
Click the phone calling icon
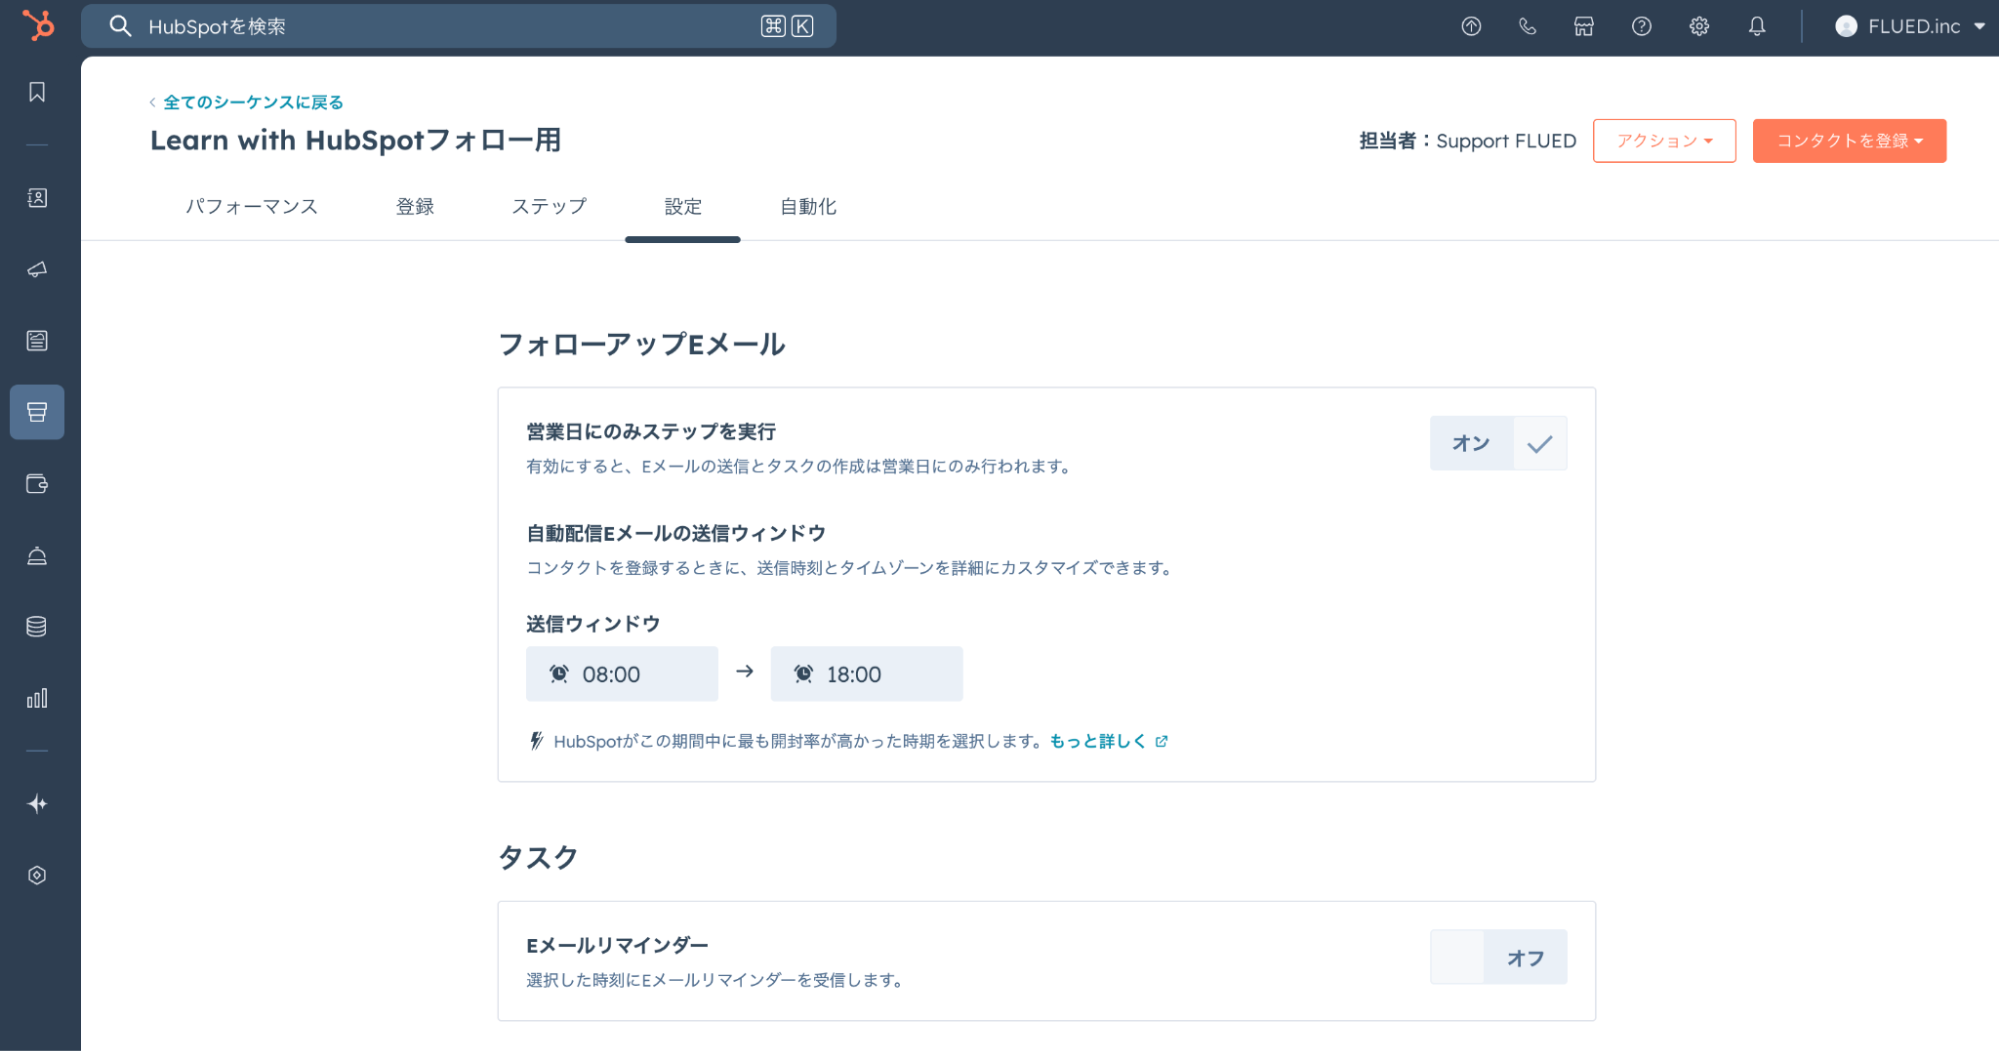pos(1527,27)
